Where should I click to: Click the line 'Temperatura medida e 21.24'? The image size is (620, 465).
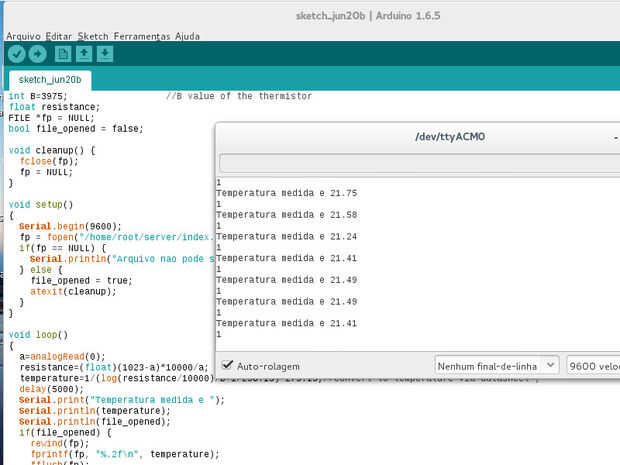pos(286,236)
